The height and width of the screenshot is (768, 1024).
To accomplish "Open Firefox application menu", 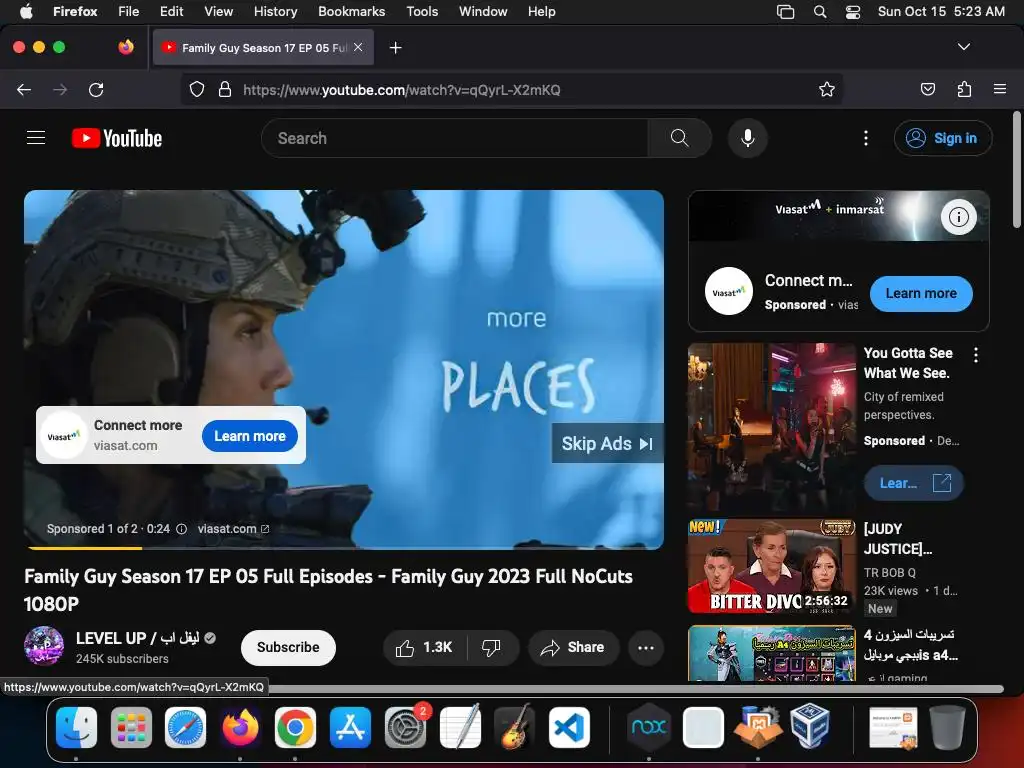I will click(x=1000, y=89).
